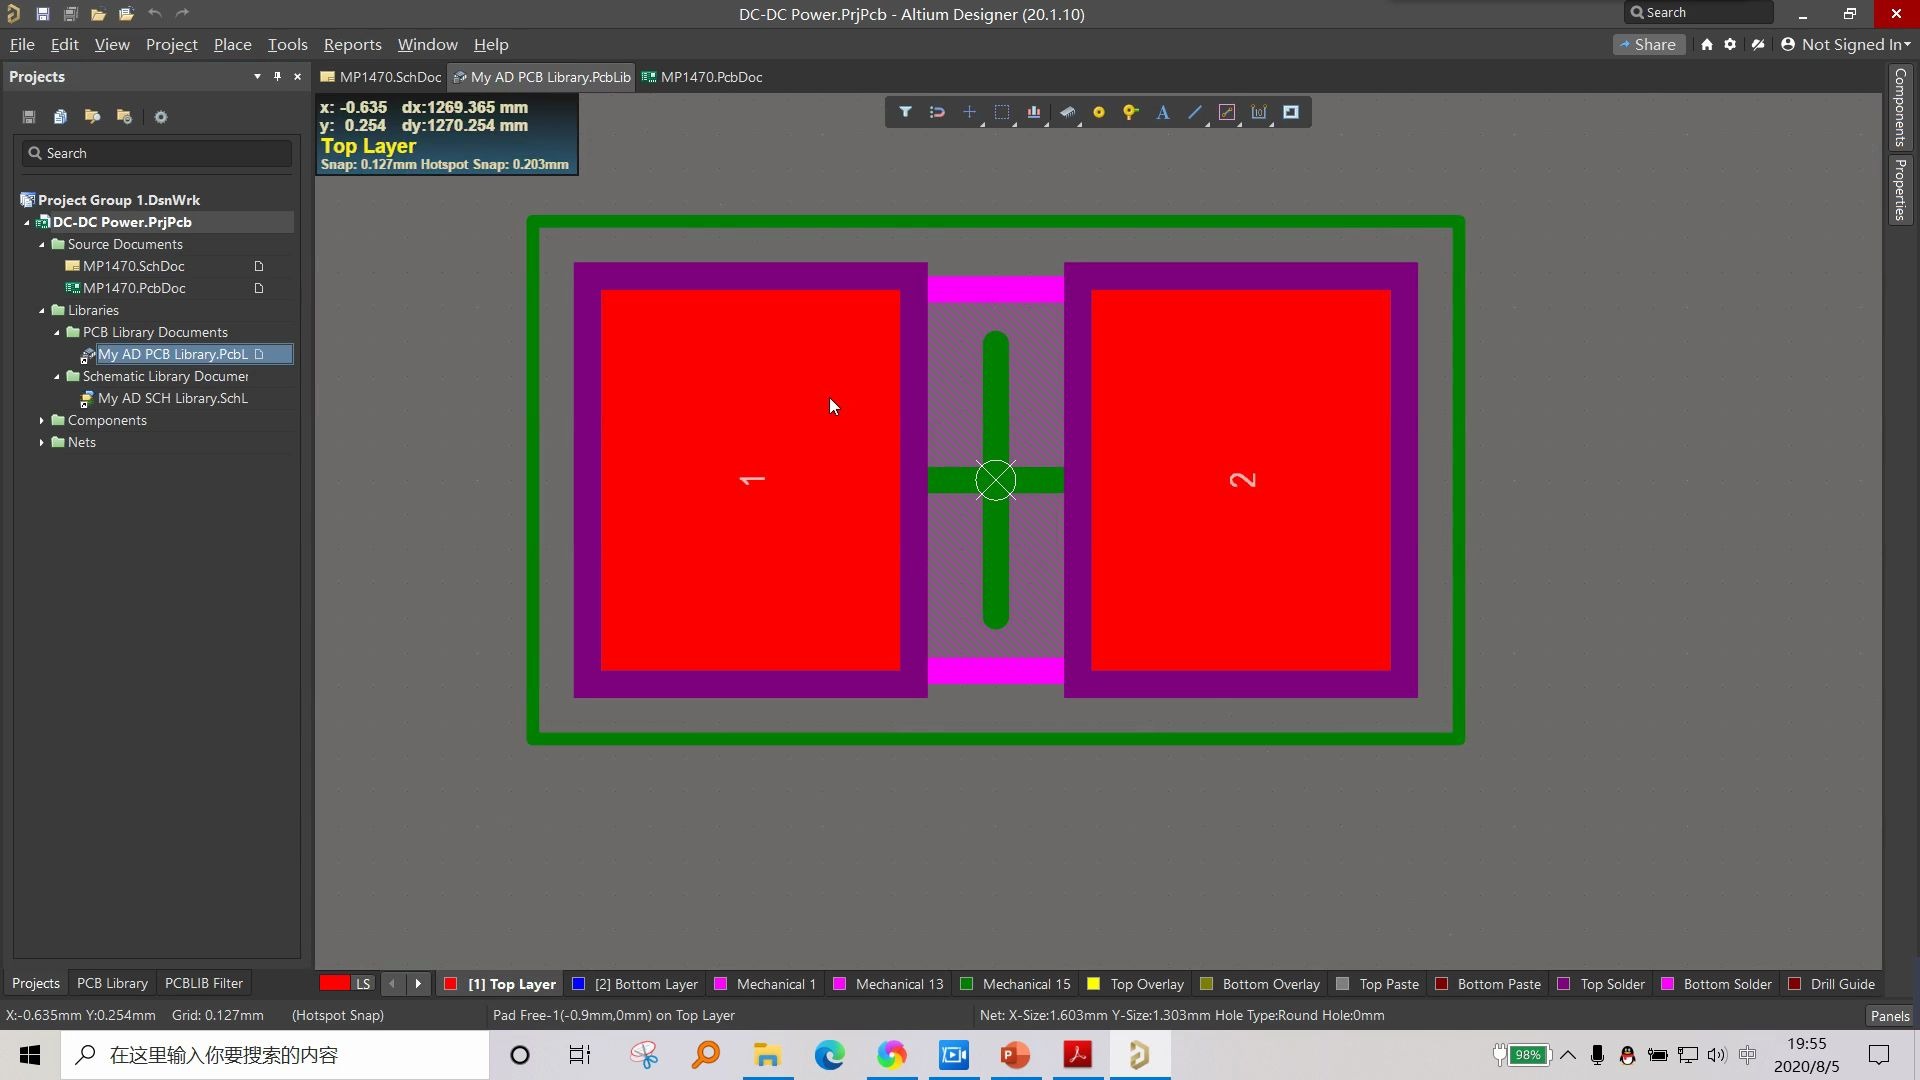Open the dimension placement tool
This screenshot has height=1080, width=1920.
click(1260, 112)
